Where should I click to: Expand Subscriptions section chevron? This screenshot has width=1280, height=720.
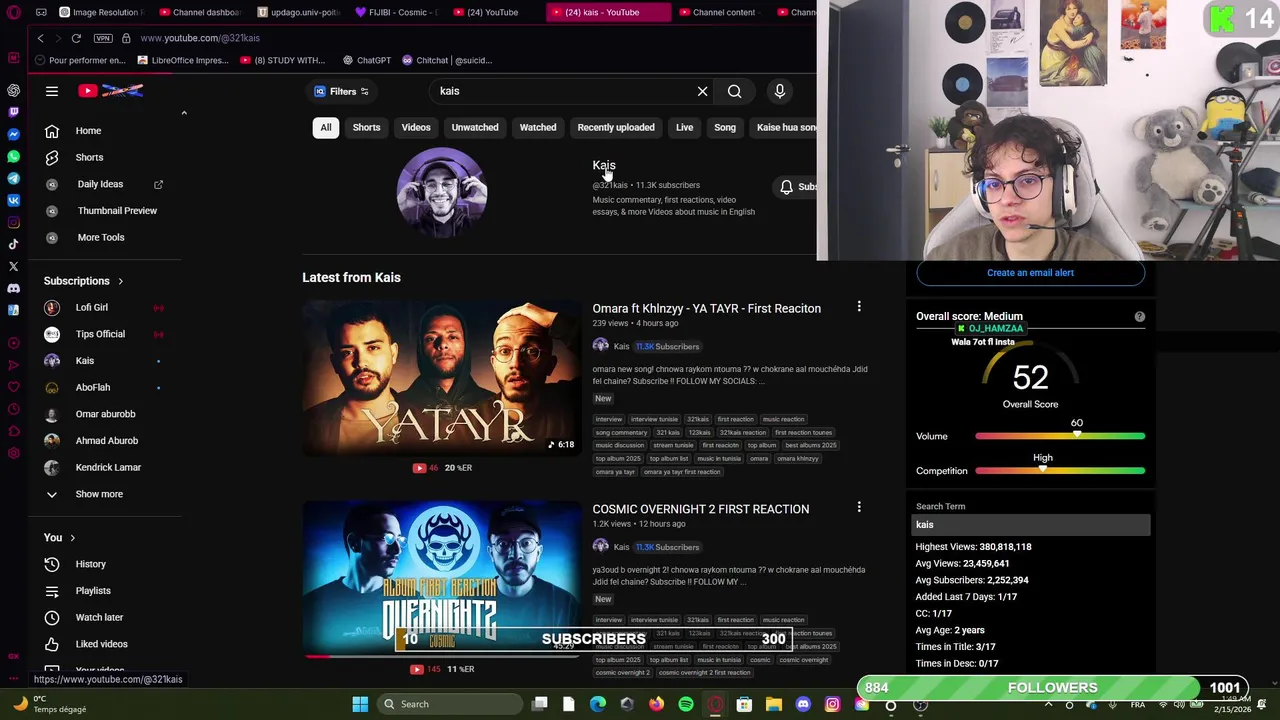tap(120, 281)
